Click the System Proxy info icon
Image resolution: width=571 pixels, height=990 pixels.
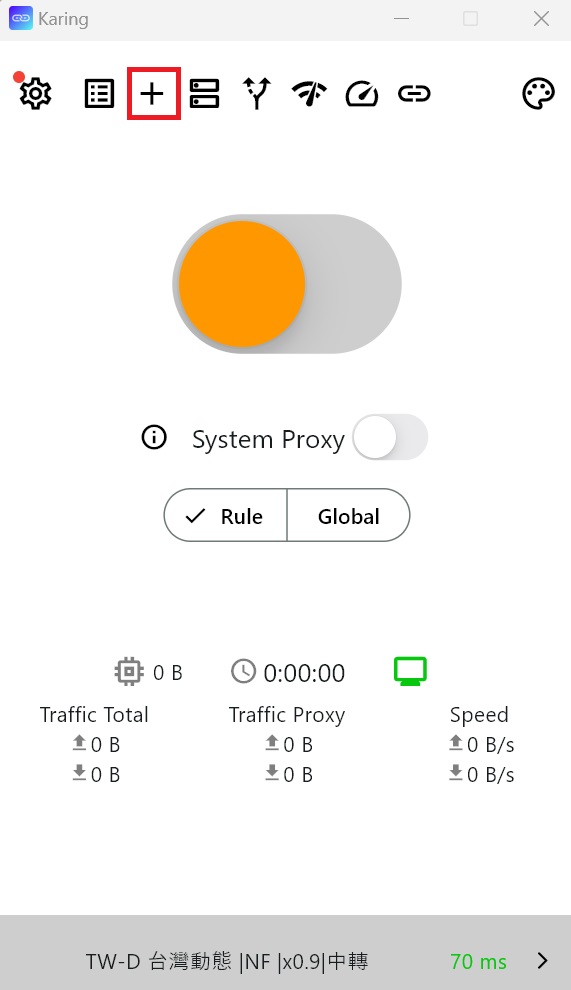pos(154,437)
